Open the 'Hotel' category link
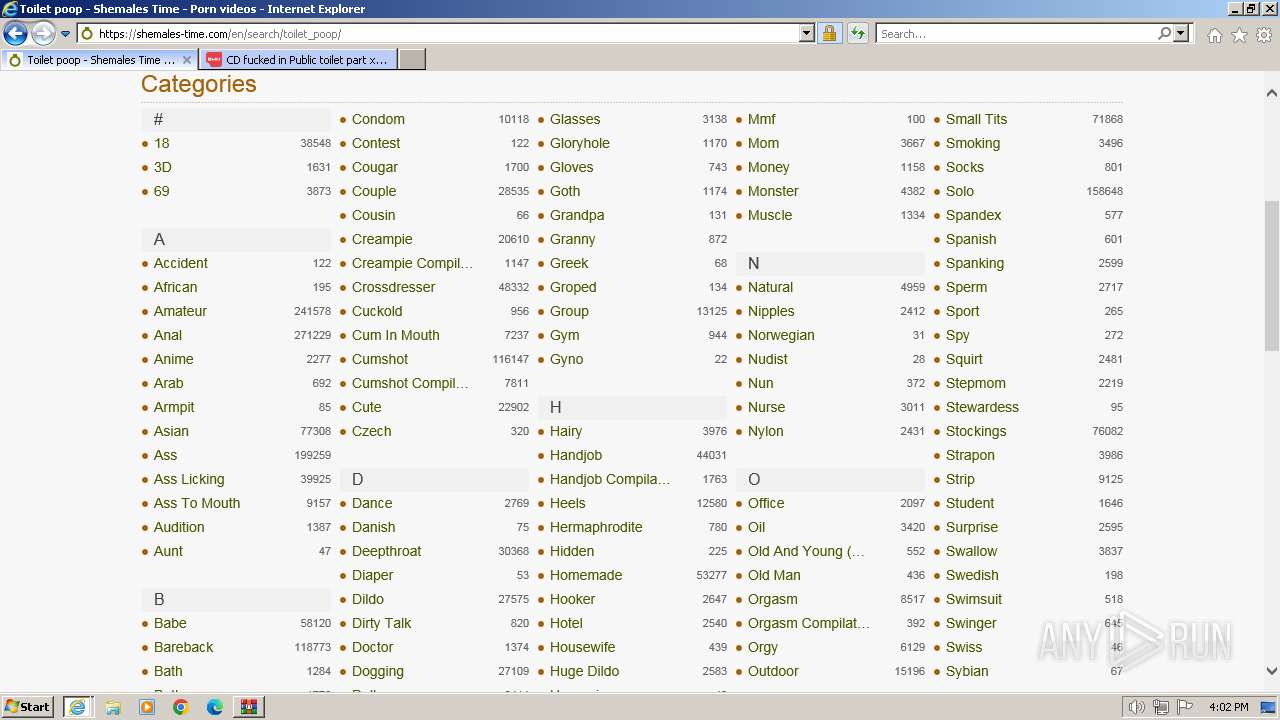This screenshot has width=1280, height=720. click(x=566, y=623)
